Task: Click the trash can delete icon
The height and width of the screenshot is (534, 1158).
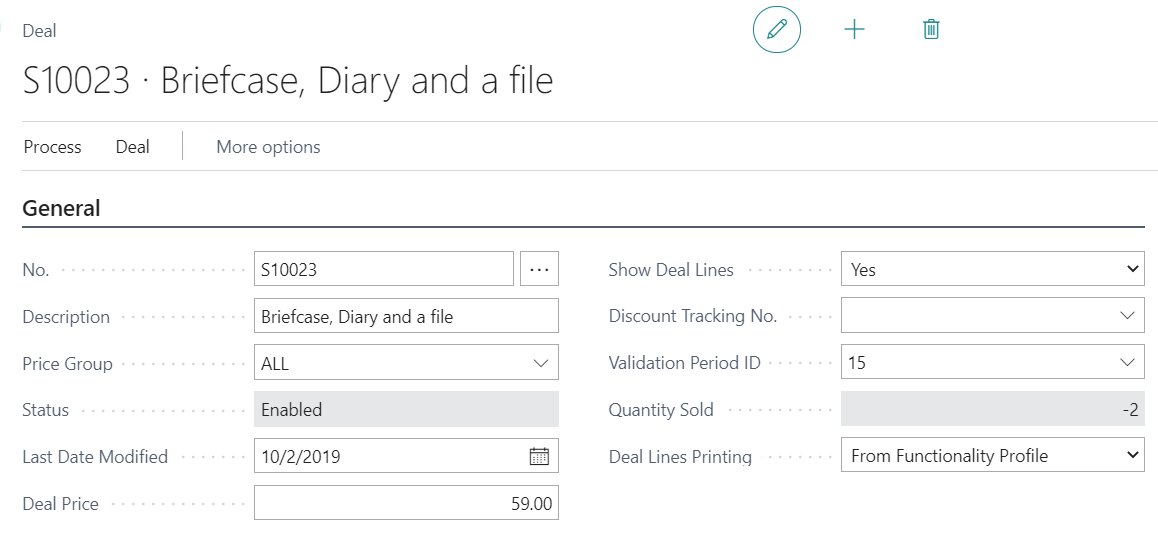Action: (x=931, y=30)
